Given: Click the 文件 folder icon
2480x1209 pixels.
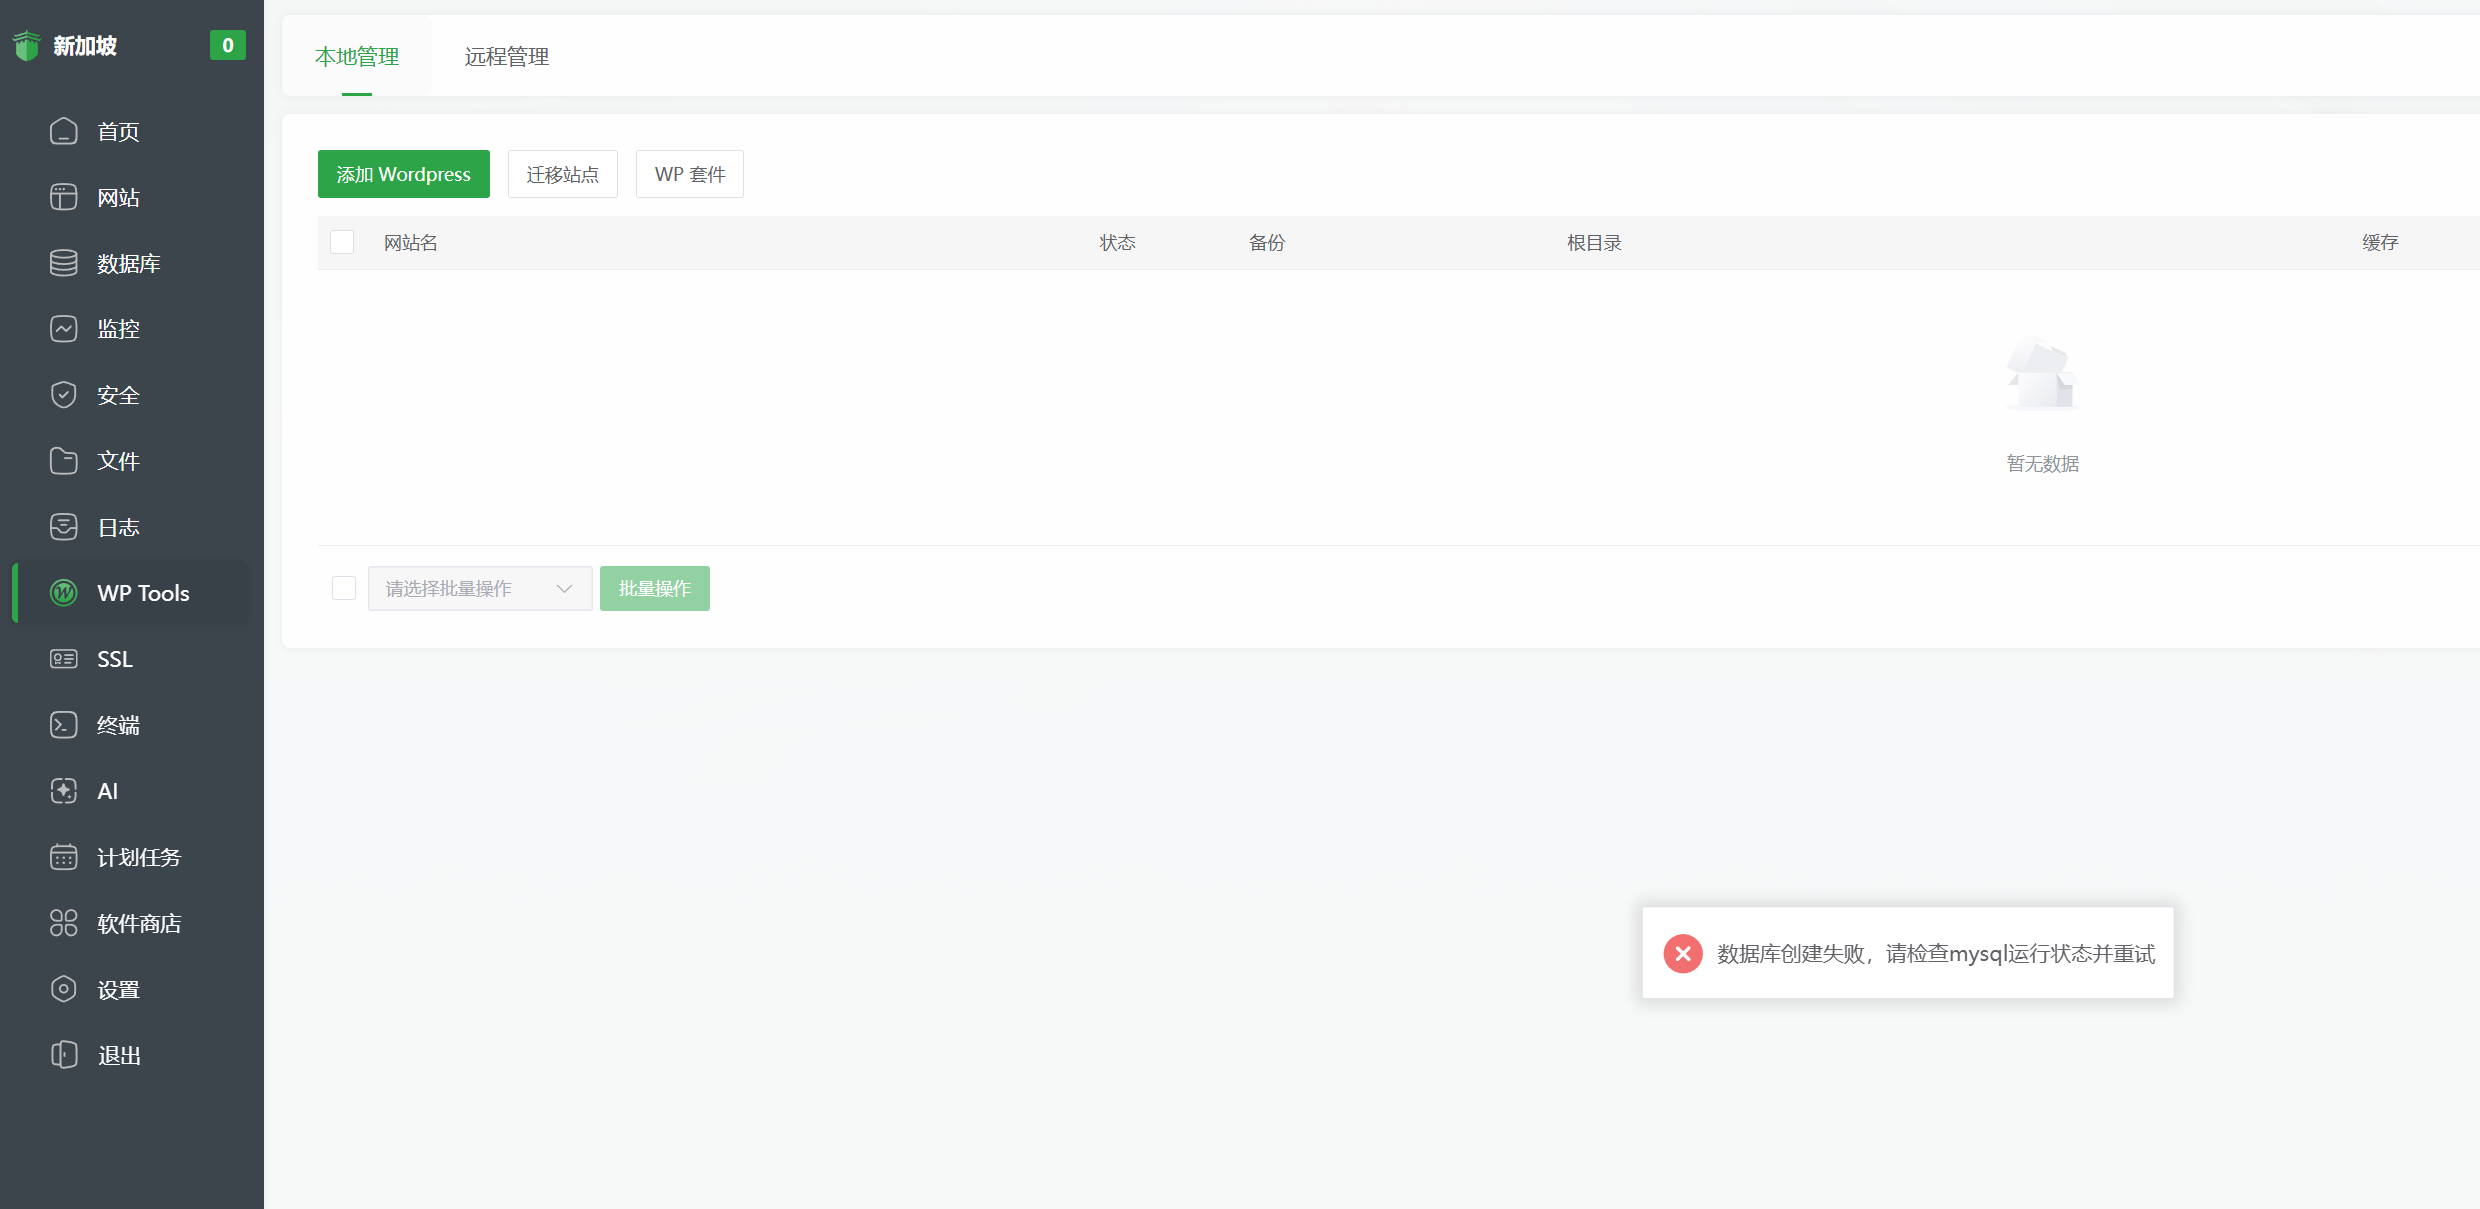Looking at the screenshot, I should pyautogui.click(x=64, y=461).
